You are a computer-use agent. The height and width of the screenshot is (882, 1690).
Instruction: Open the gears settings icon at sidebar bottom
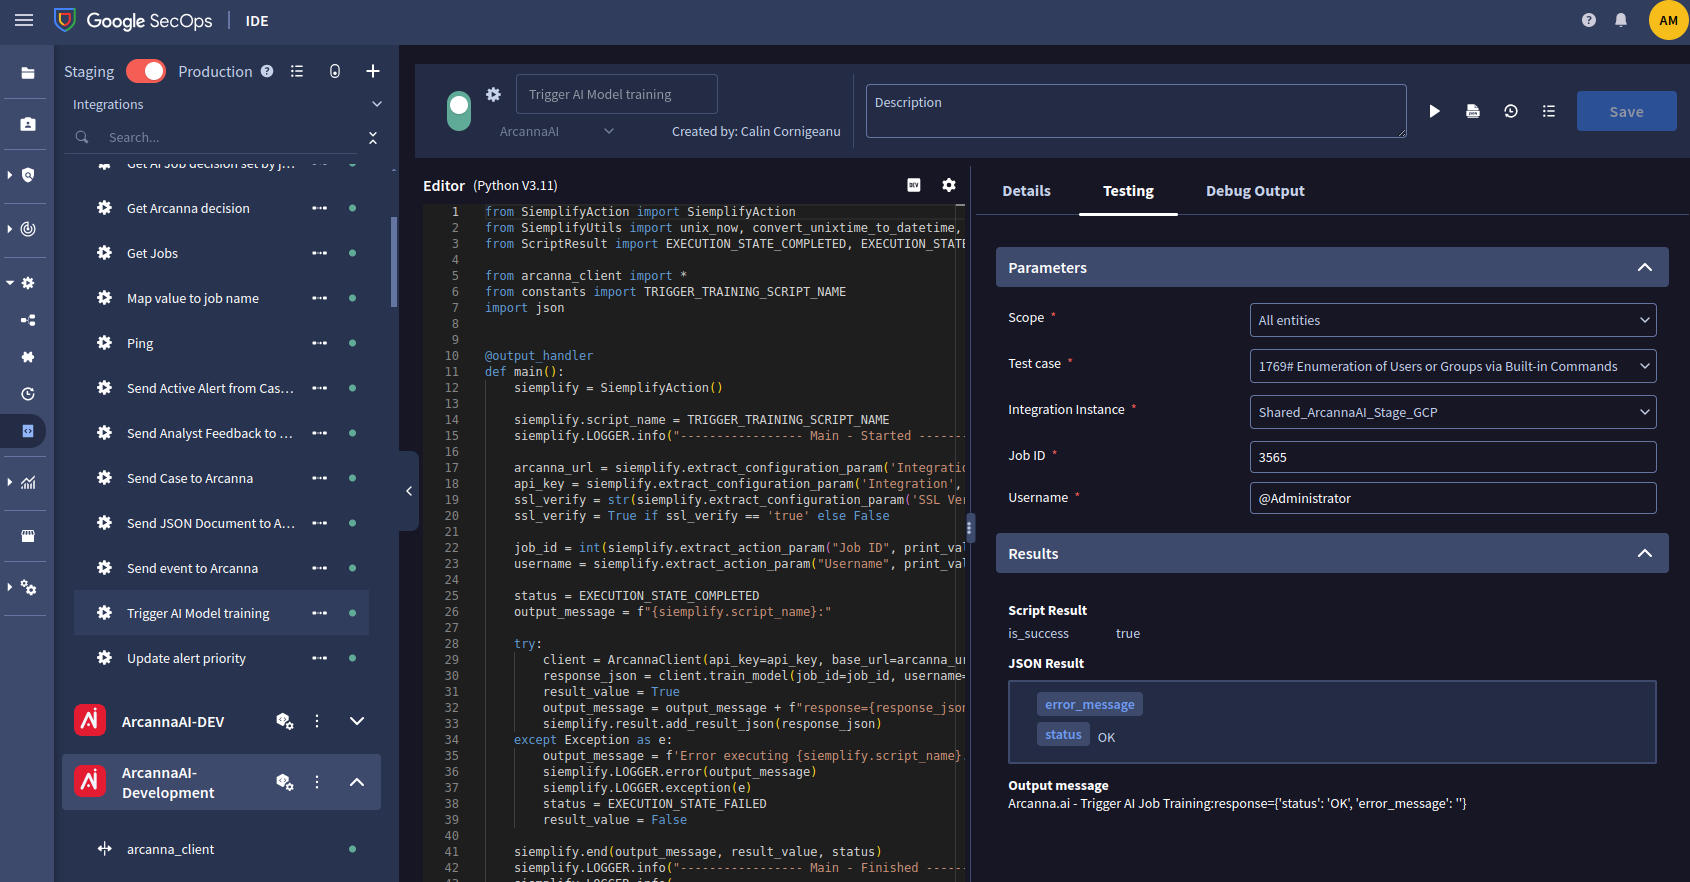[x=28, y=588]
